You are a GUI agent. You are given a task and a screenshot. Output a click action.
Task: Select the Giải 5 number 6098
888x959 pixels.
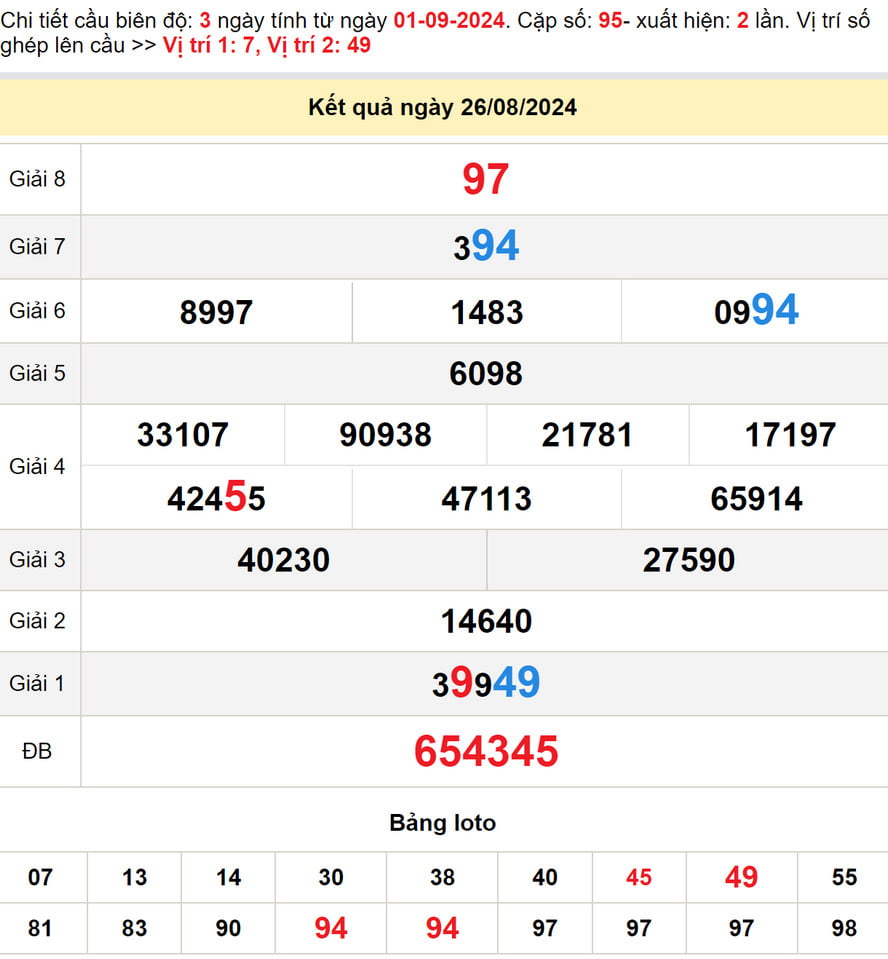pos(486,374)
